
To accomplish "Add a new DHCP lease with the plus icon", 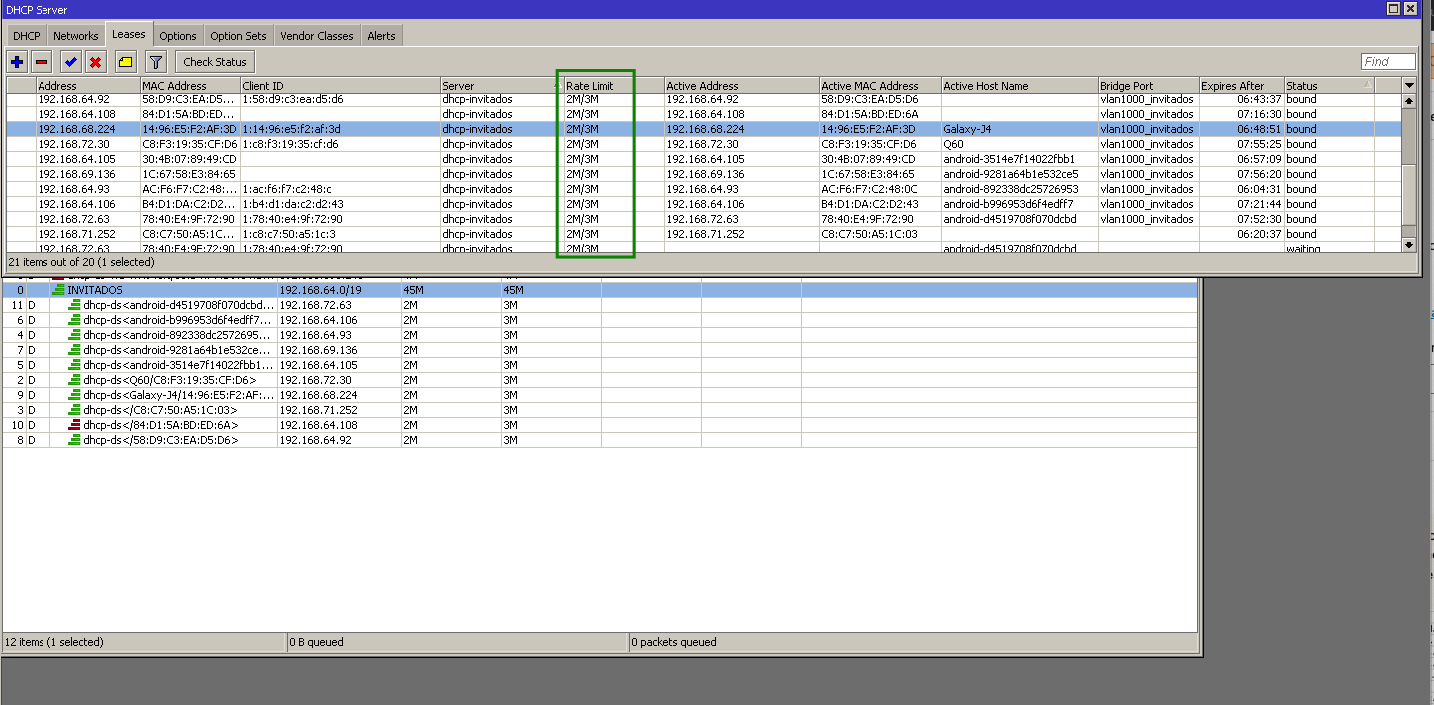I will (x=18, y=61).
